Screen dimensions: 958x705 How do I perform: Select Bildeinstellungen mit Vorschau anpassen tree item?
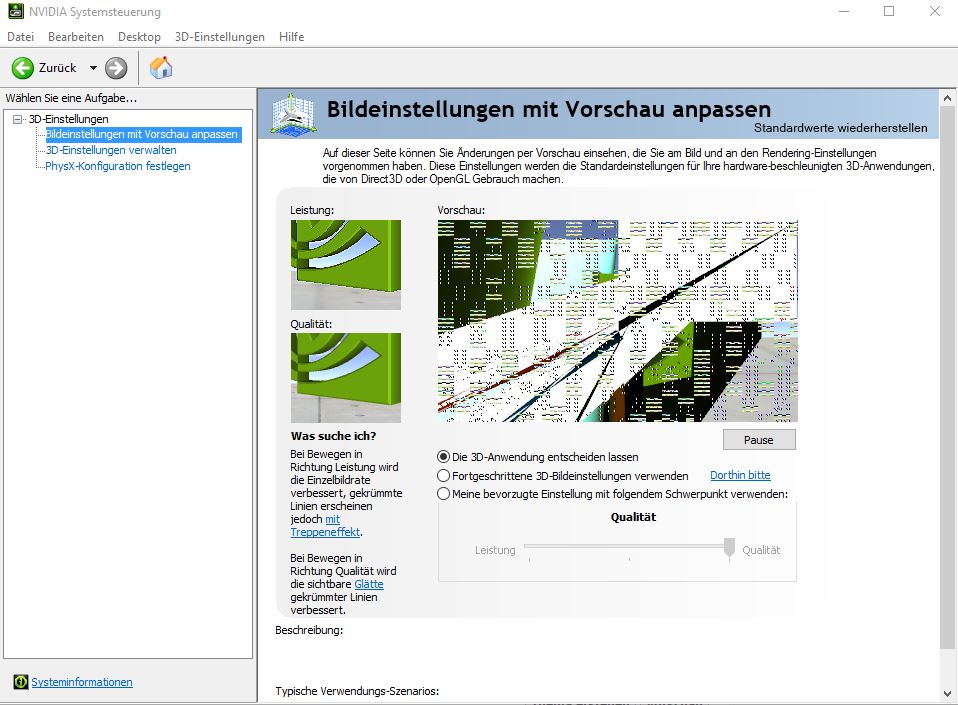tap(142, 134)
